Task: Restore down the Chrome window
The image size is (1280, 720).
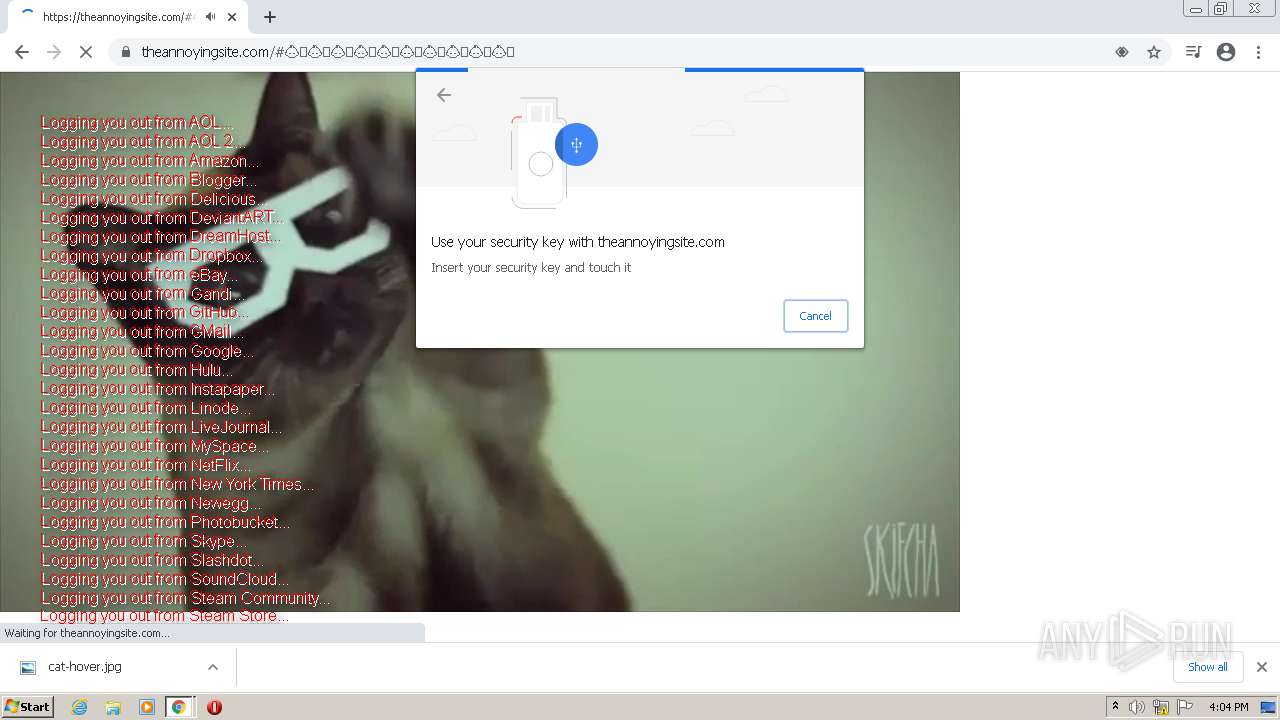Action: pyautogui.click(x=1221, y=9)
